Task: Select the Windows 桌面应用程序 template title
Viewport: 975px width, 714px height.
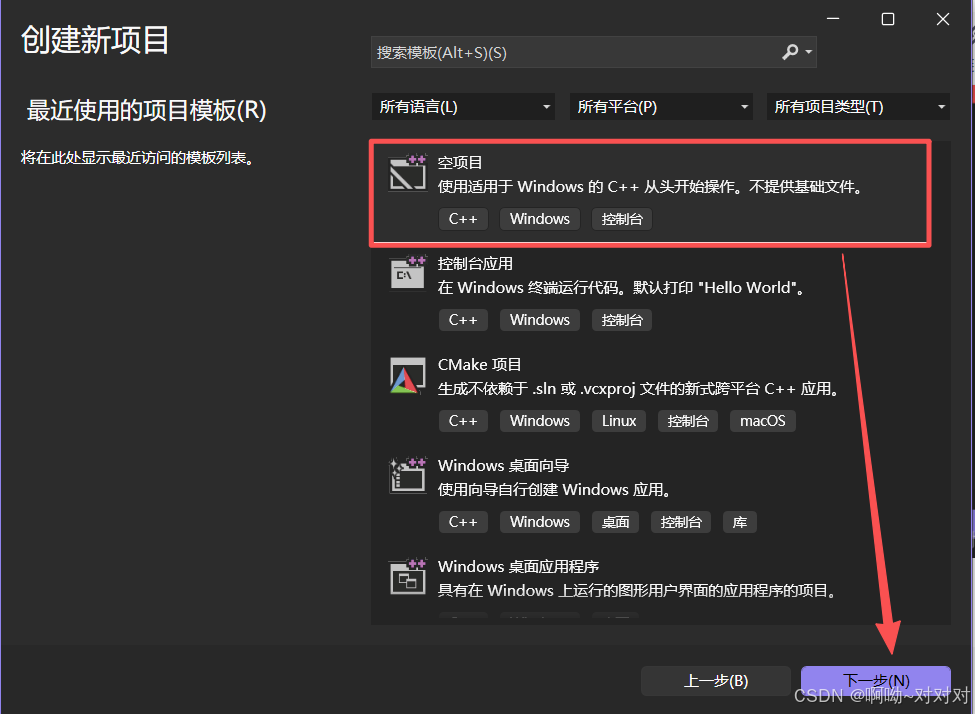Action: click(519, 567)
